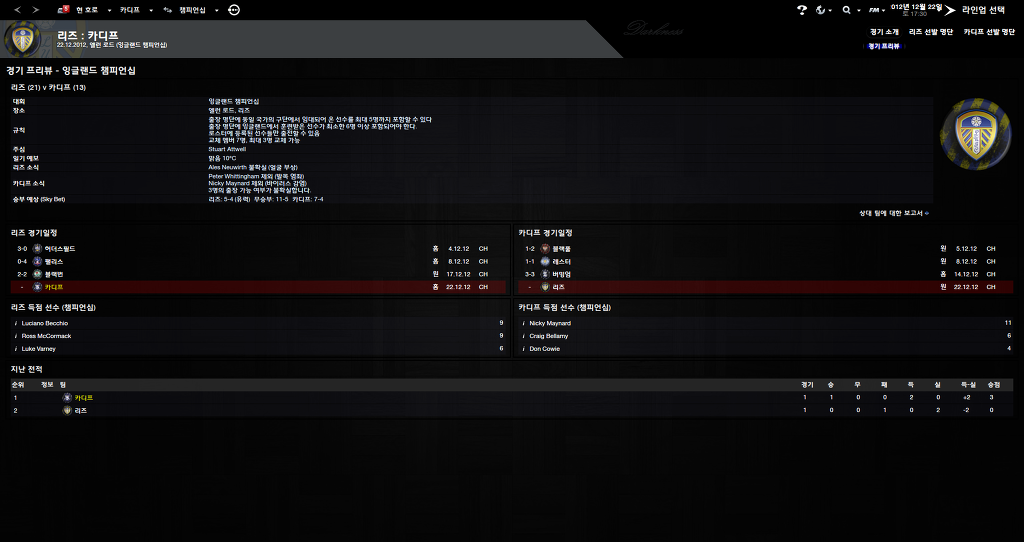Open the inbox icon with red badge

63,10
